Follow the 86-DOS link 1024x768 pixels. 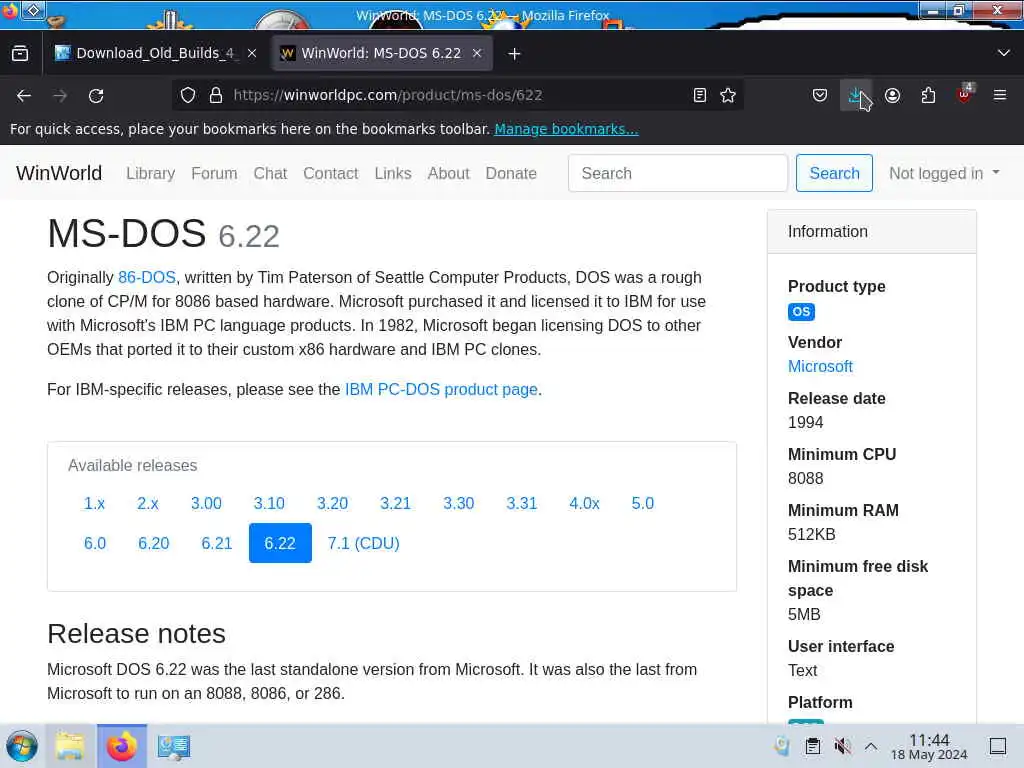click(147, 278)
